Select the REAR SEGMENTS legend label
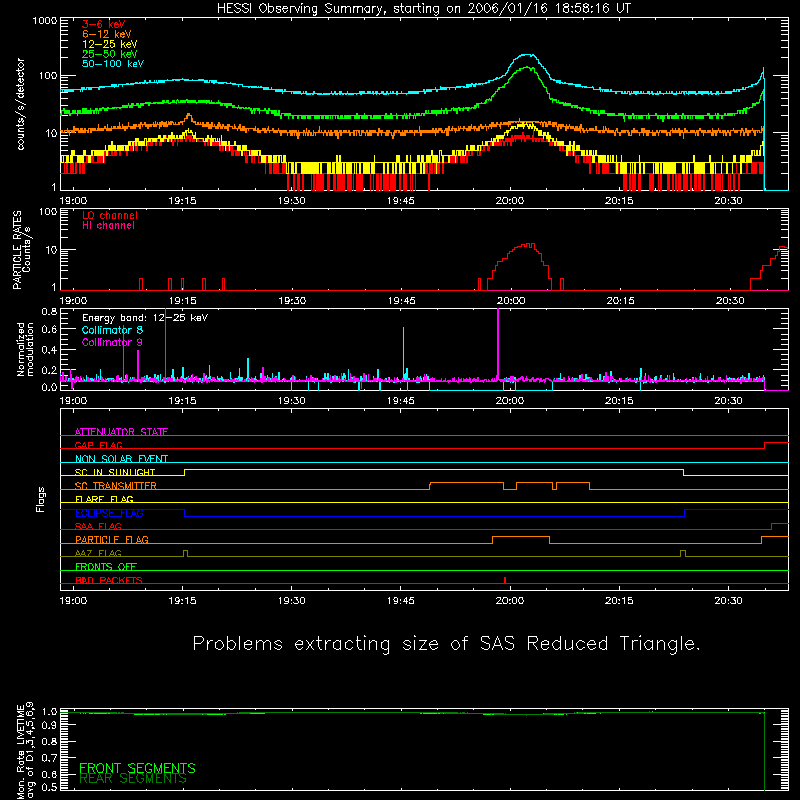The image size is (800, 800). pos(133,779)
